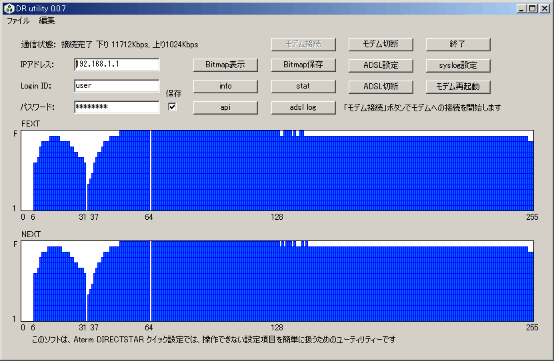Open the ADSL設定 dialog button
This screenshot has height=361, width=554.
[x=381, y=65]
